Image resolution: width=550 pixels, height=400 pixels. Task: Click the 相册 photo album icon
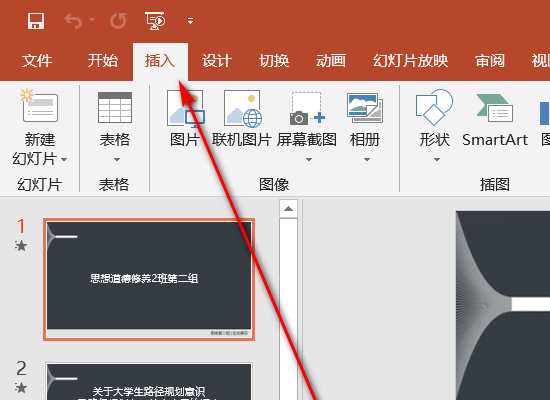tap(365, 107)
